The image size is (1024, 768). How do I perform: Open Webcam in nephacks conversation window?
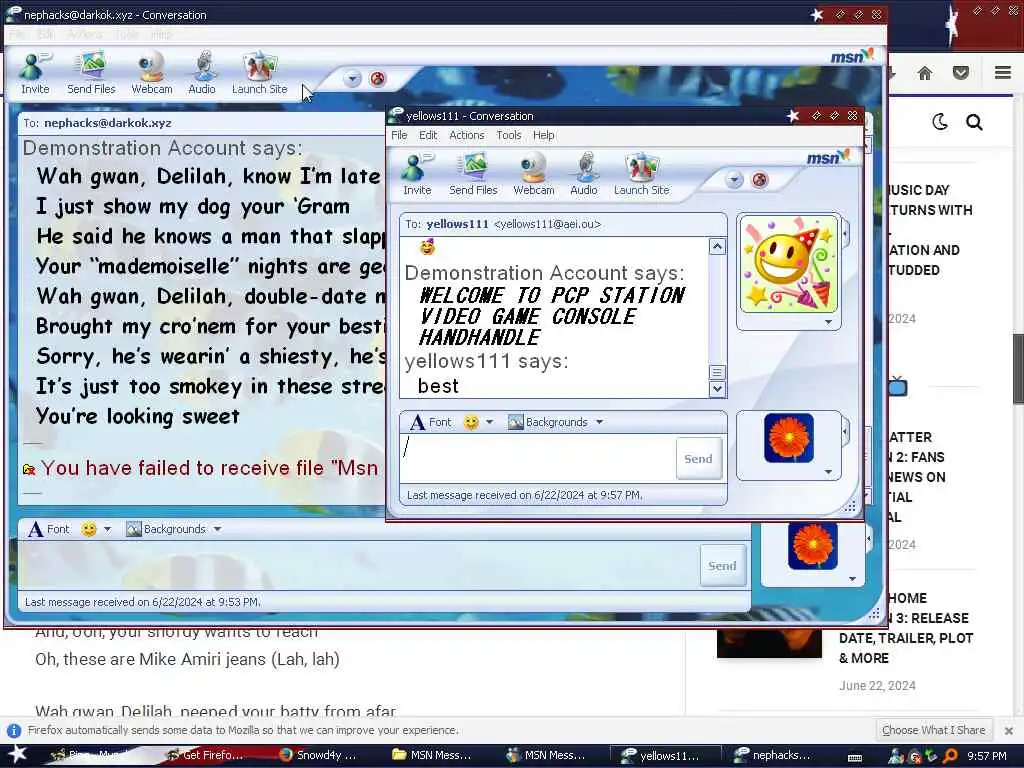(x=152, y=72)
